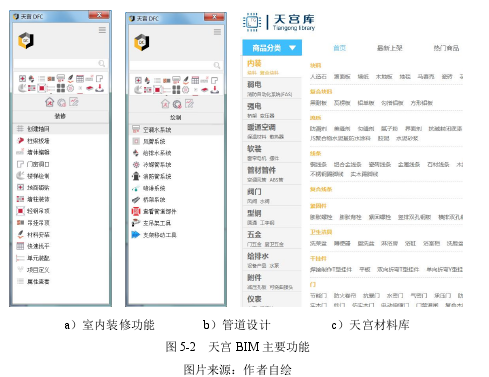489x377 pixels.
Task: Expand the 暖通空调 category
Action: (x=272, y=131)
